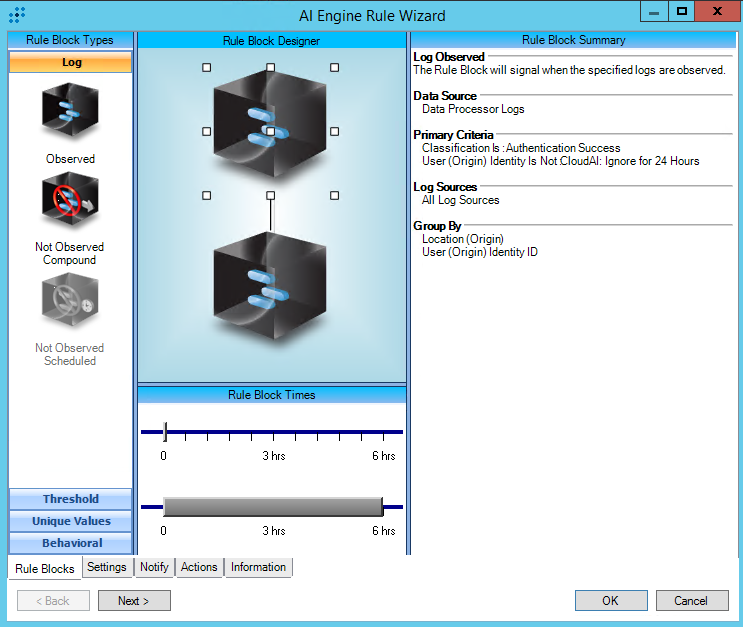743x627 pixels.
Task: Click the upper time slider handle at 0
Action: (165, 432)
